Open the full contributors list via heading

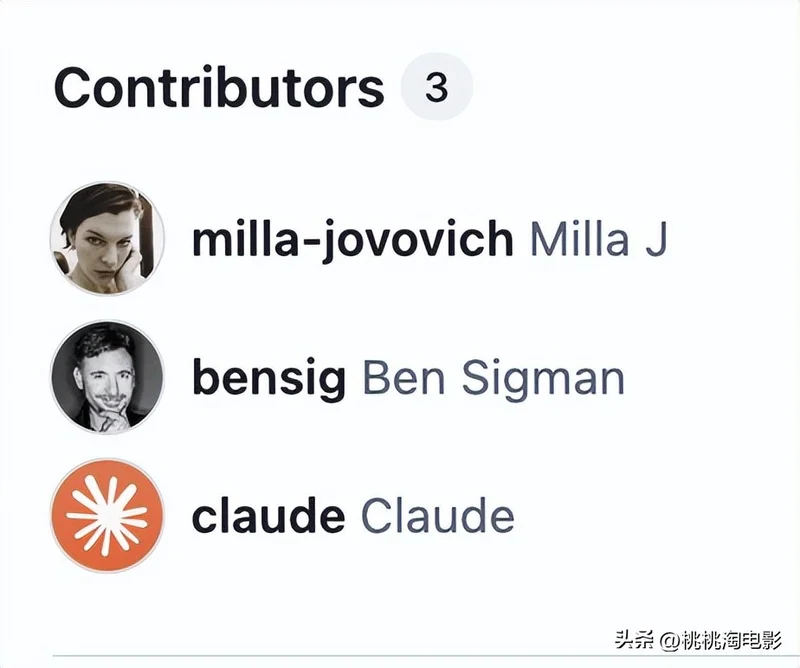(218, 89)
